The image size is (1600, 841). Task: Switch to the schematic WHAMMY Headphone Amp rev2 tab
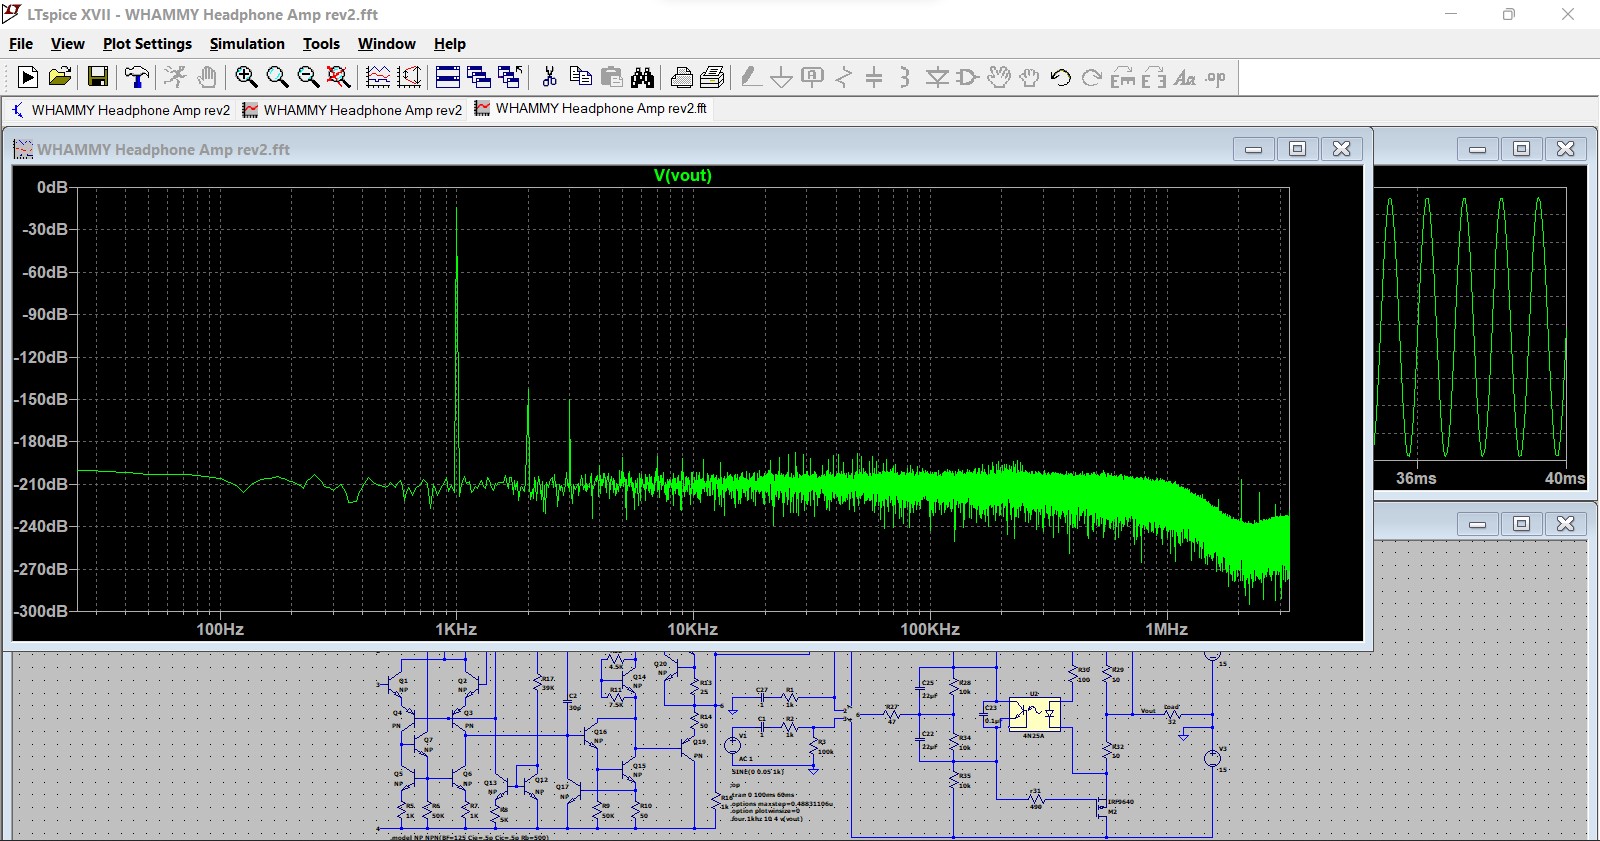(120, 110)
